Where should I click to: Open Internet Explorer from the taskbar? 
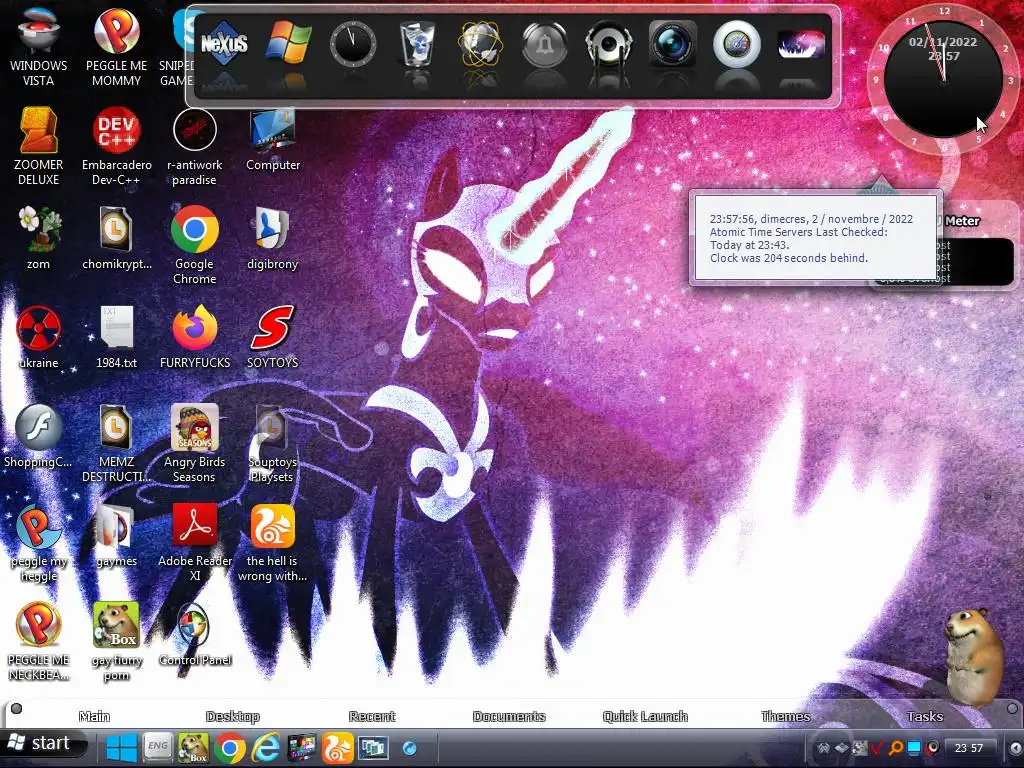click(x=266, y=748)
